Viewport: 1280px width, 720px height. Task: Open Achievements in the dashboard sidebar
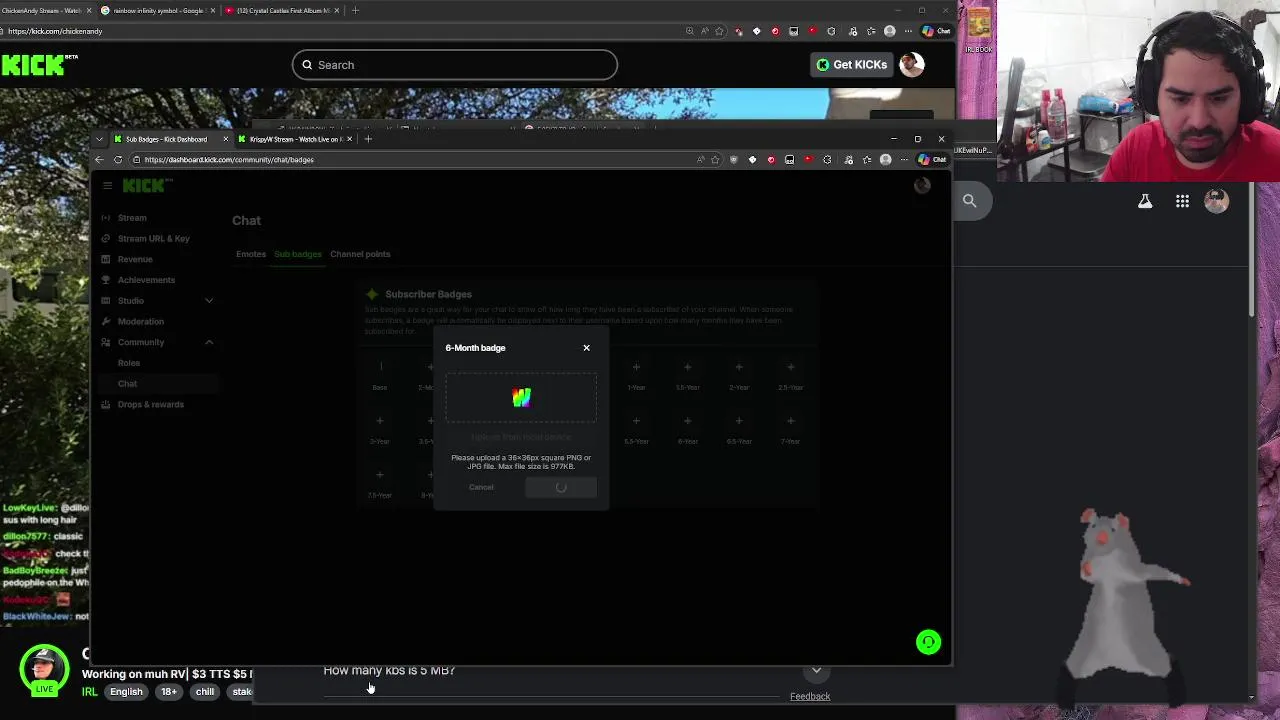(x=145, y=280)
